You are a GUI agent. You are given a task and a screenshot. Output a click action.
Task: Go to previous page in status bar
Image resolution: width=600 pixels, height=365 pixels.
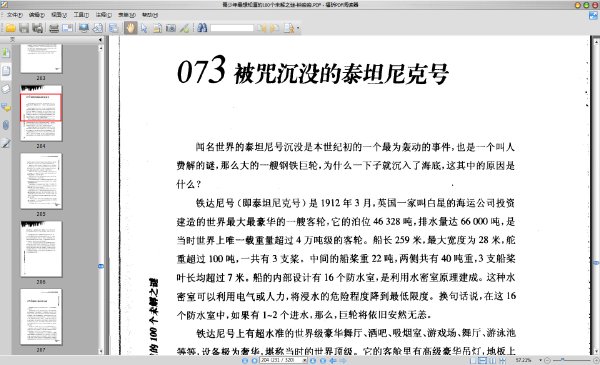(x=254, y=361)
